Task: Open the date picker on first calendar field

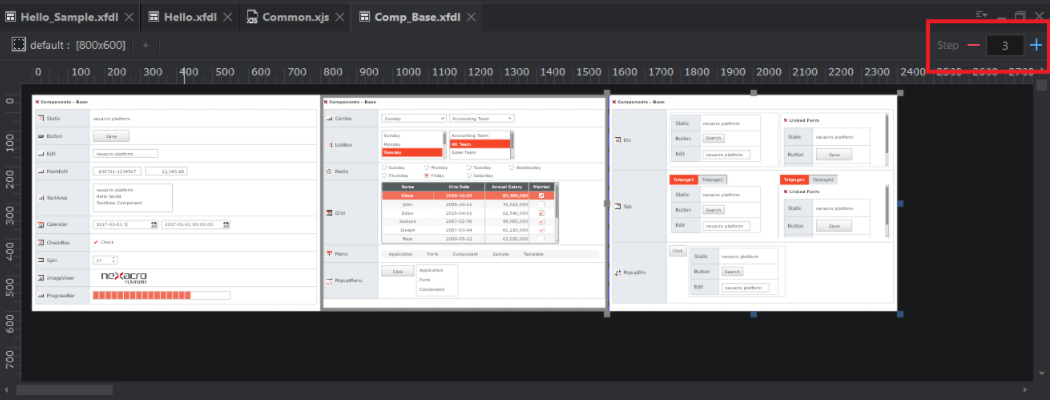Action: click(154, 225)
